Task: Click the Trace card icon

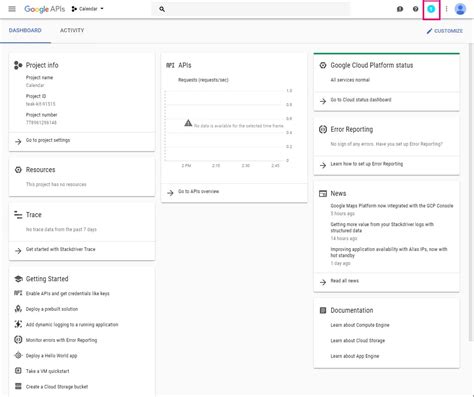Action: (x=18, y=215)
